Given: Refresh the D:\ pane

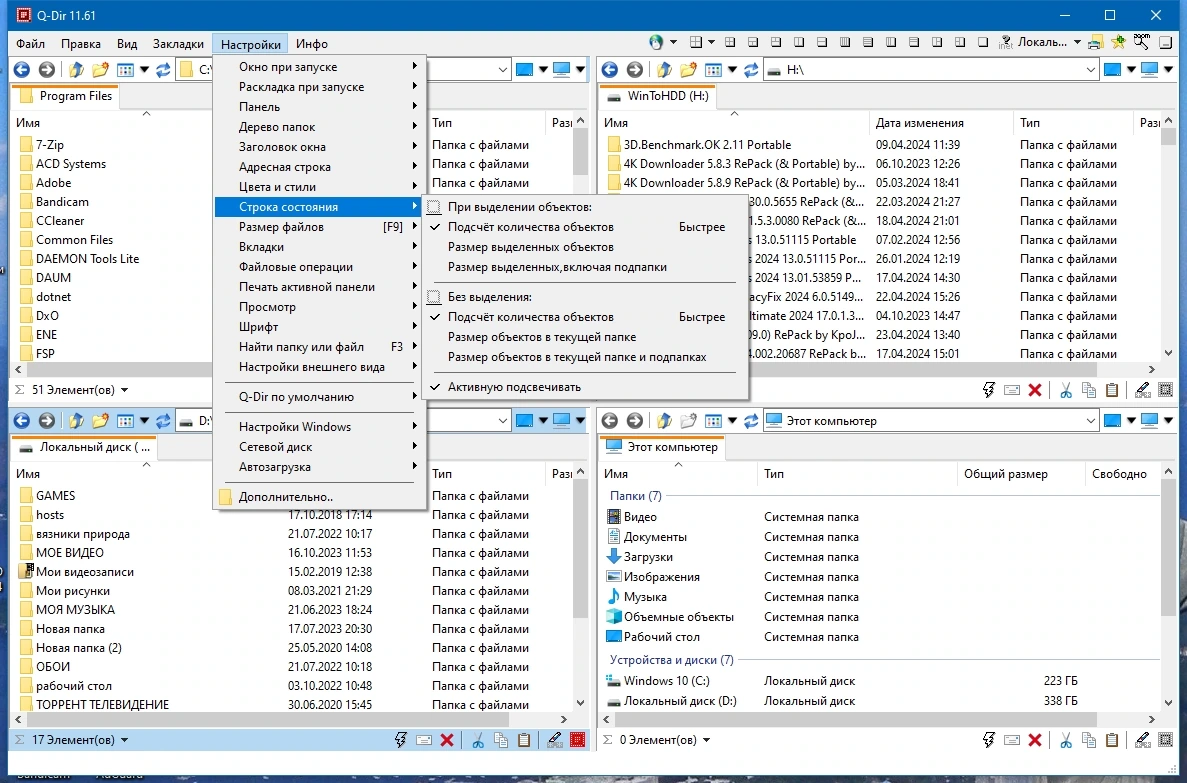Looking at the screenshot, I should click(163, 420).
